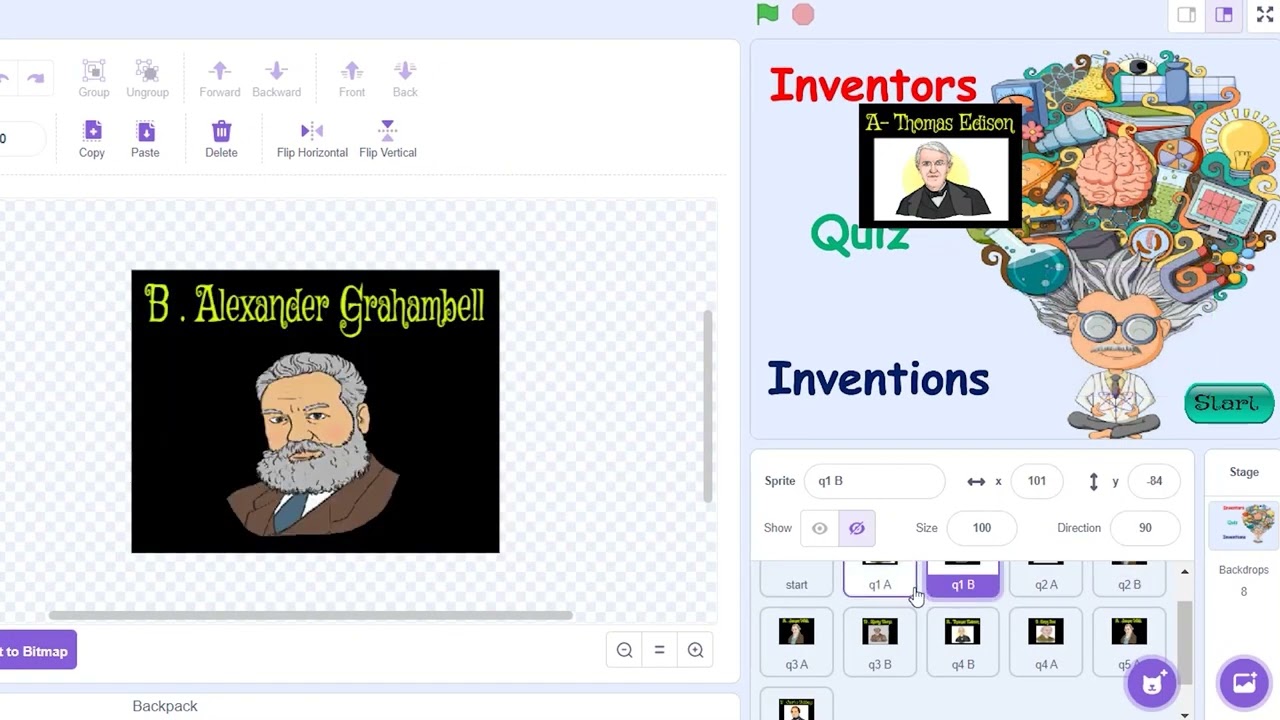Select the Stage backdrop thumbnail

coord(1244,525)
